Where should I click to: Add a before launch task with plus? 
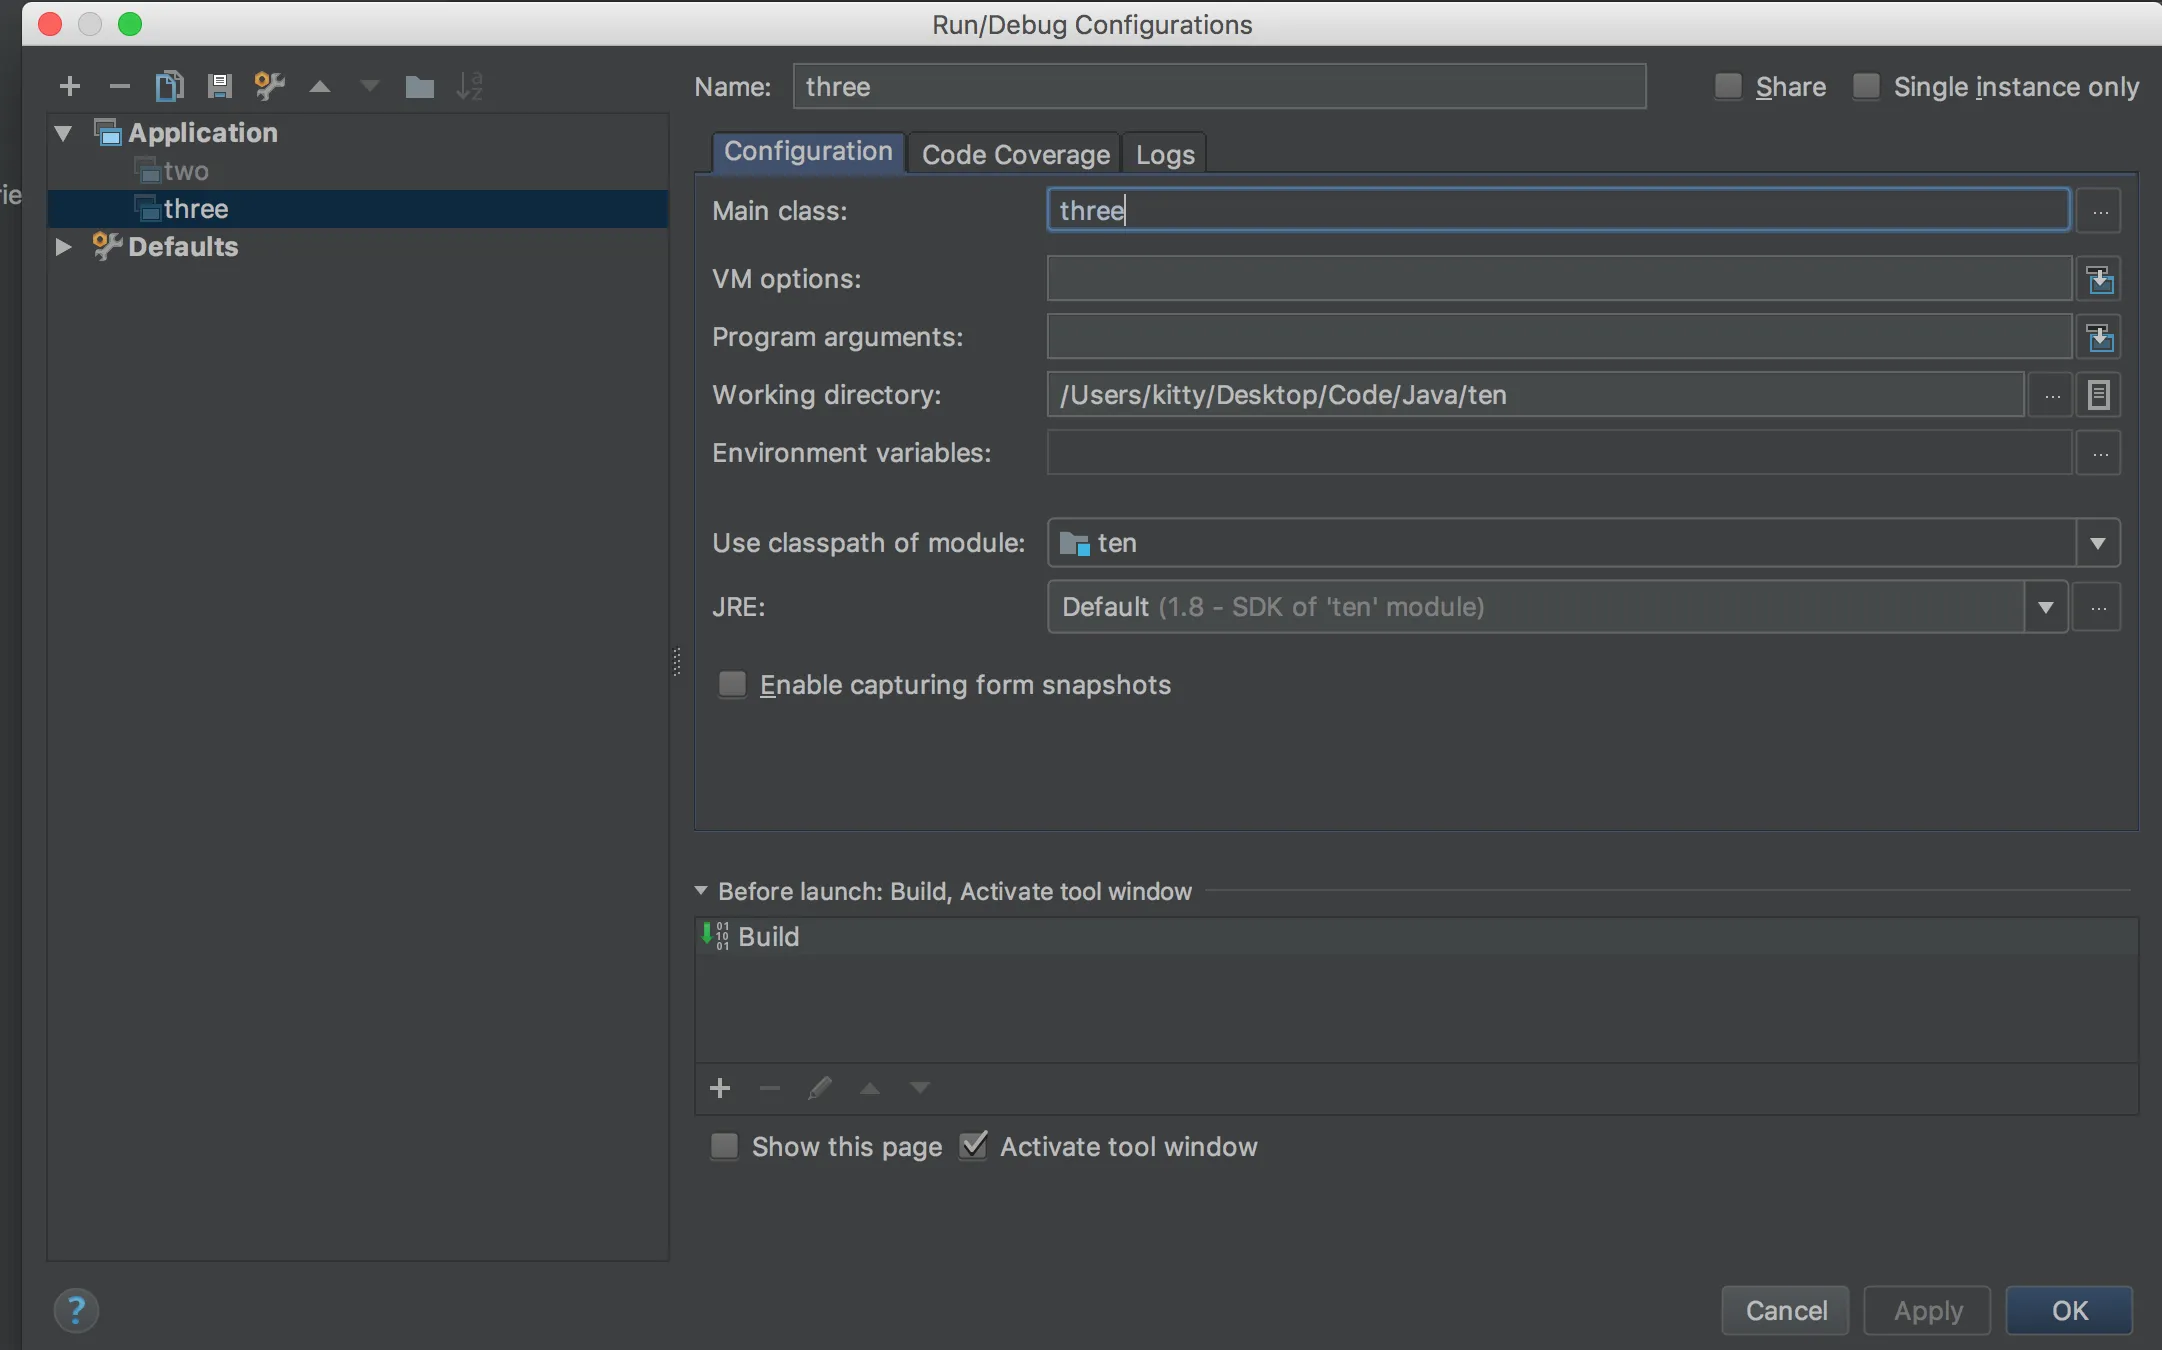719,1088
